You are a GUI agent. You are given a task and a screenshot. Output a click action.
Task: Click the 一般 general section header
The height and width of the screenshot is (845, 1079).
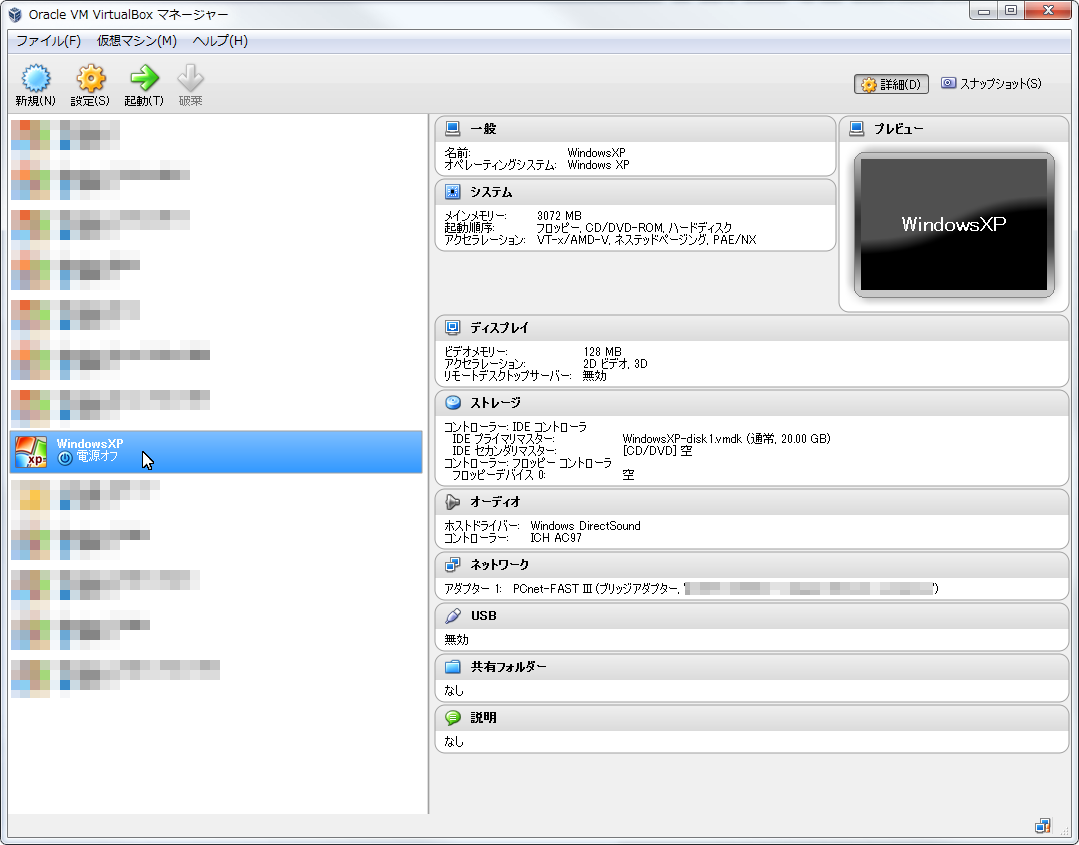[x=483, y=129]
